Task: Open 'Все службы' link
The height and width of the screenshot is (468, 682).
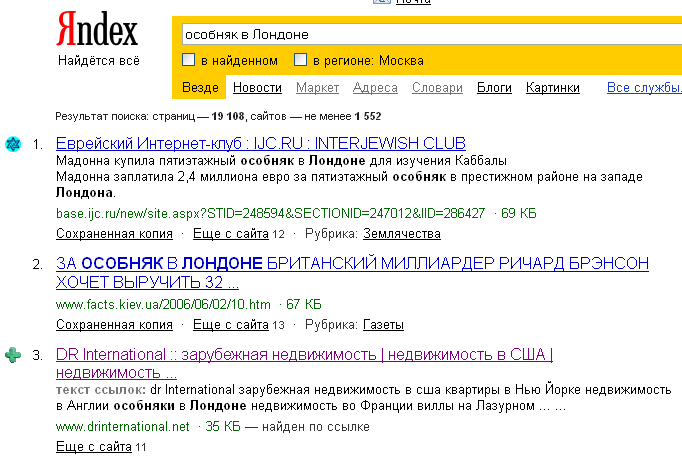Action: tap(644, 87)
